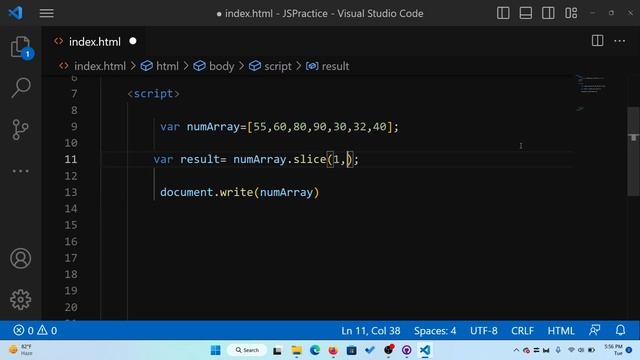Show hidden system tray icons
Viewport: 640px width, 360px height.
(516, 350)
